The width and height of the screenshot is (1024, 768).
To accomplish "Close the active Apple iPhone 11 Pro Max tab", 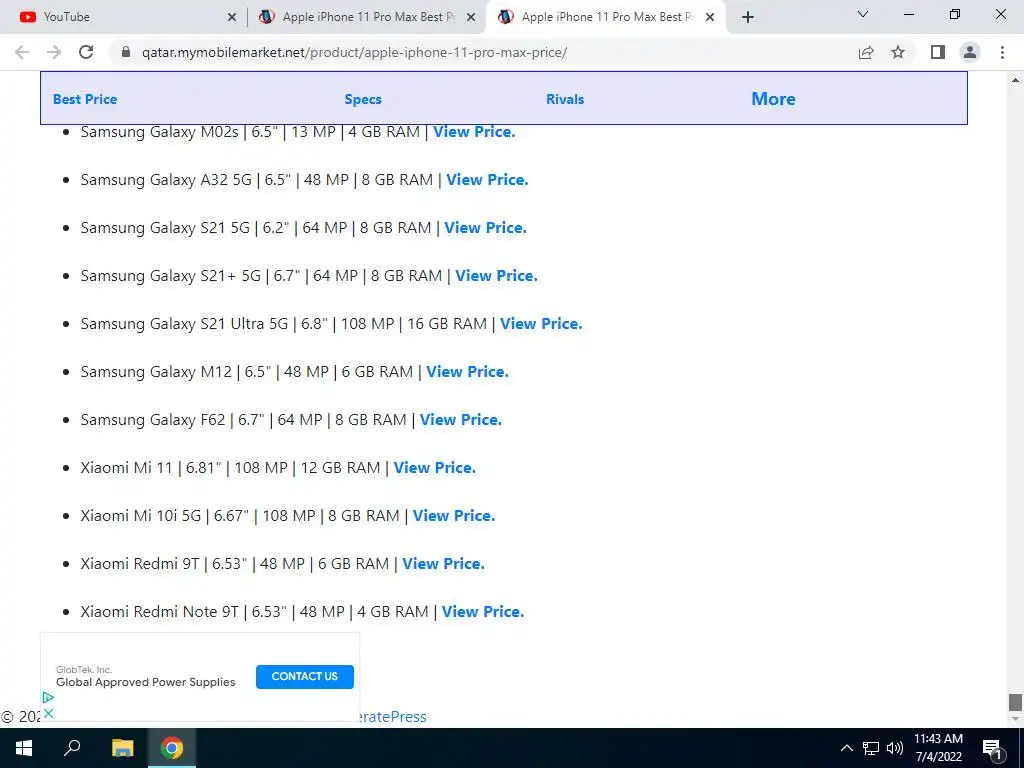I will (710, 17).
